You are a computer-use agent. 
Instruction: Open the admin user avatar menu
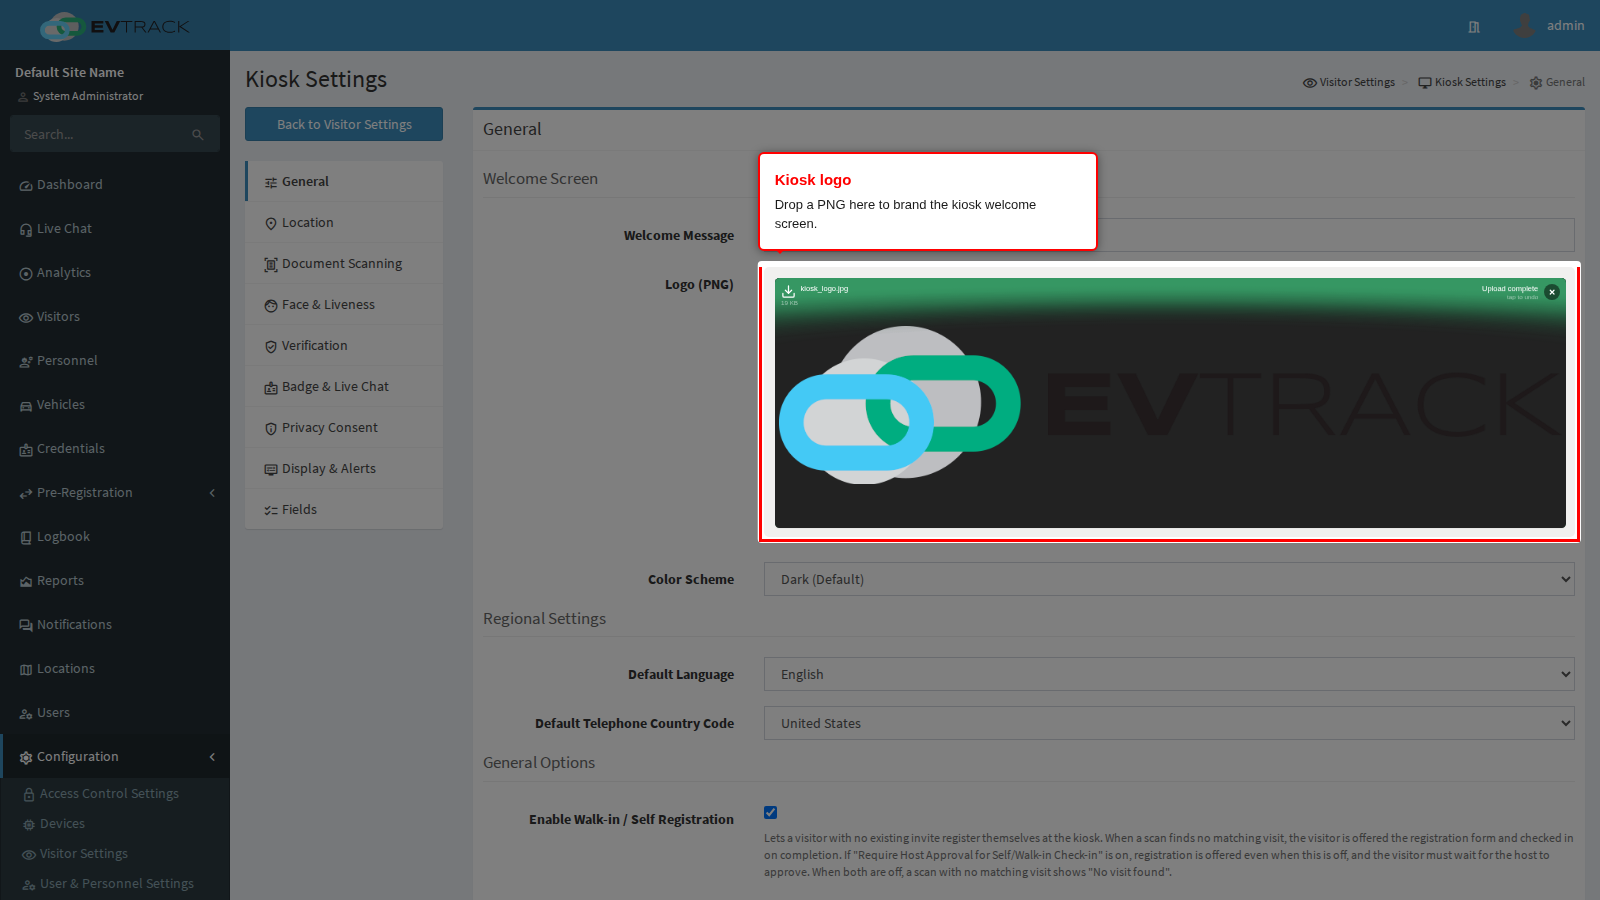coord(1524,25)
